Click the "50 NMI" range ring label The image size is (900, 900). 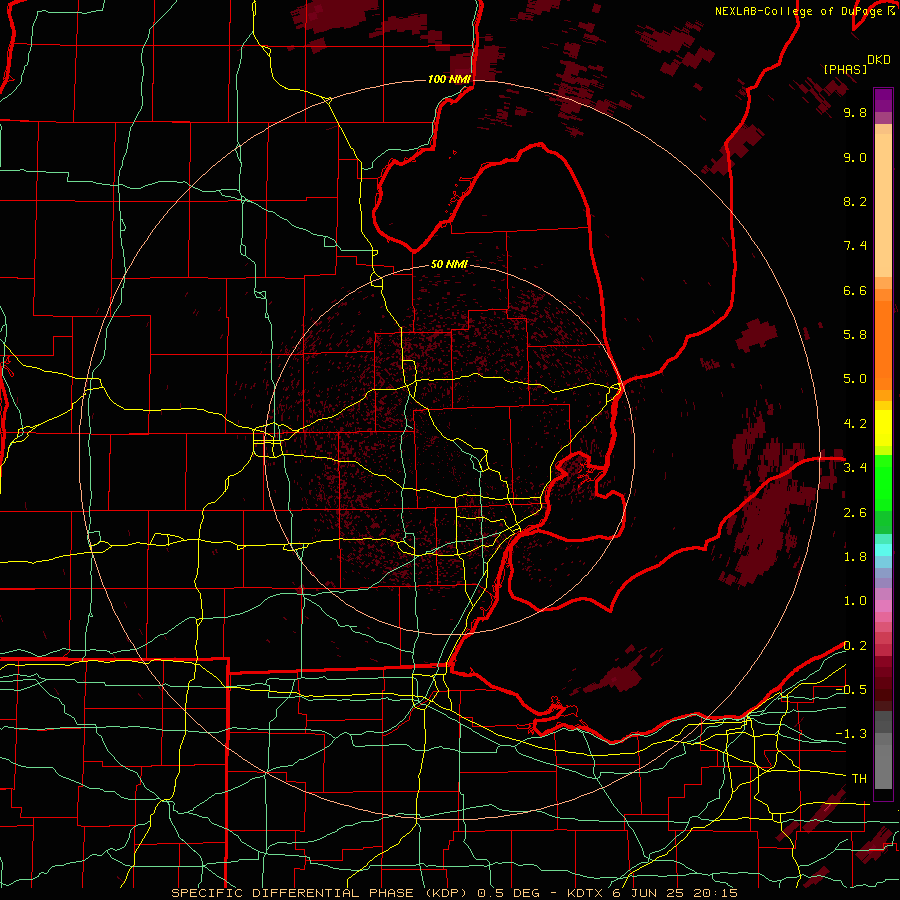click(449, 265)
